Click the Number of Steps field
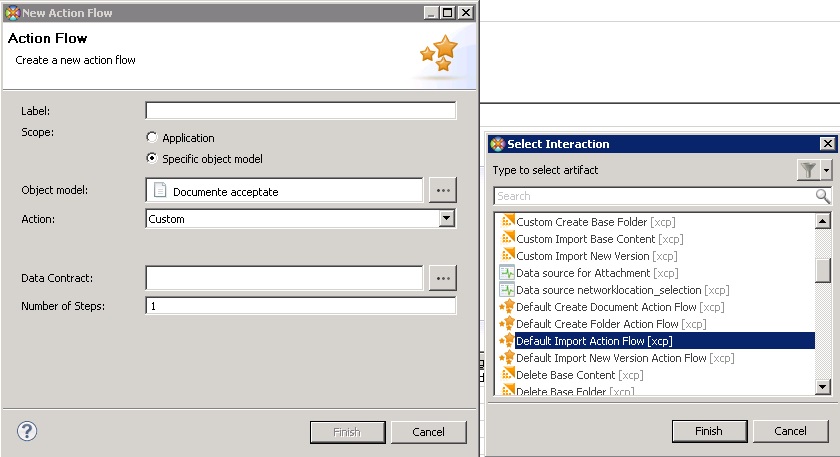 (301, 306)
